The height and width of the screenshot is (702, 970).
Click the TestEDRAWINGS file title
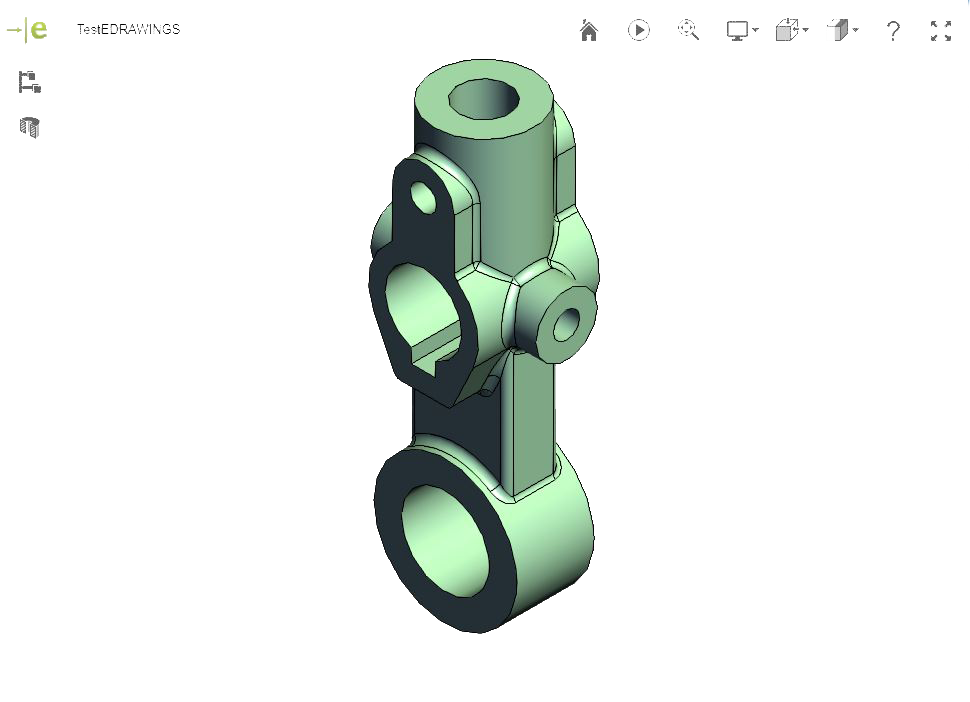coord(128,29)
